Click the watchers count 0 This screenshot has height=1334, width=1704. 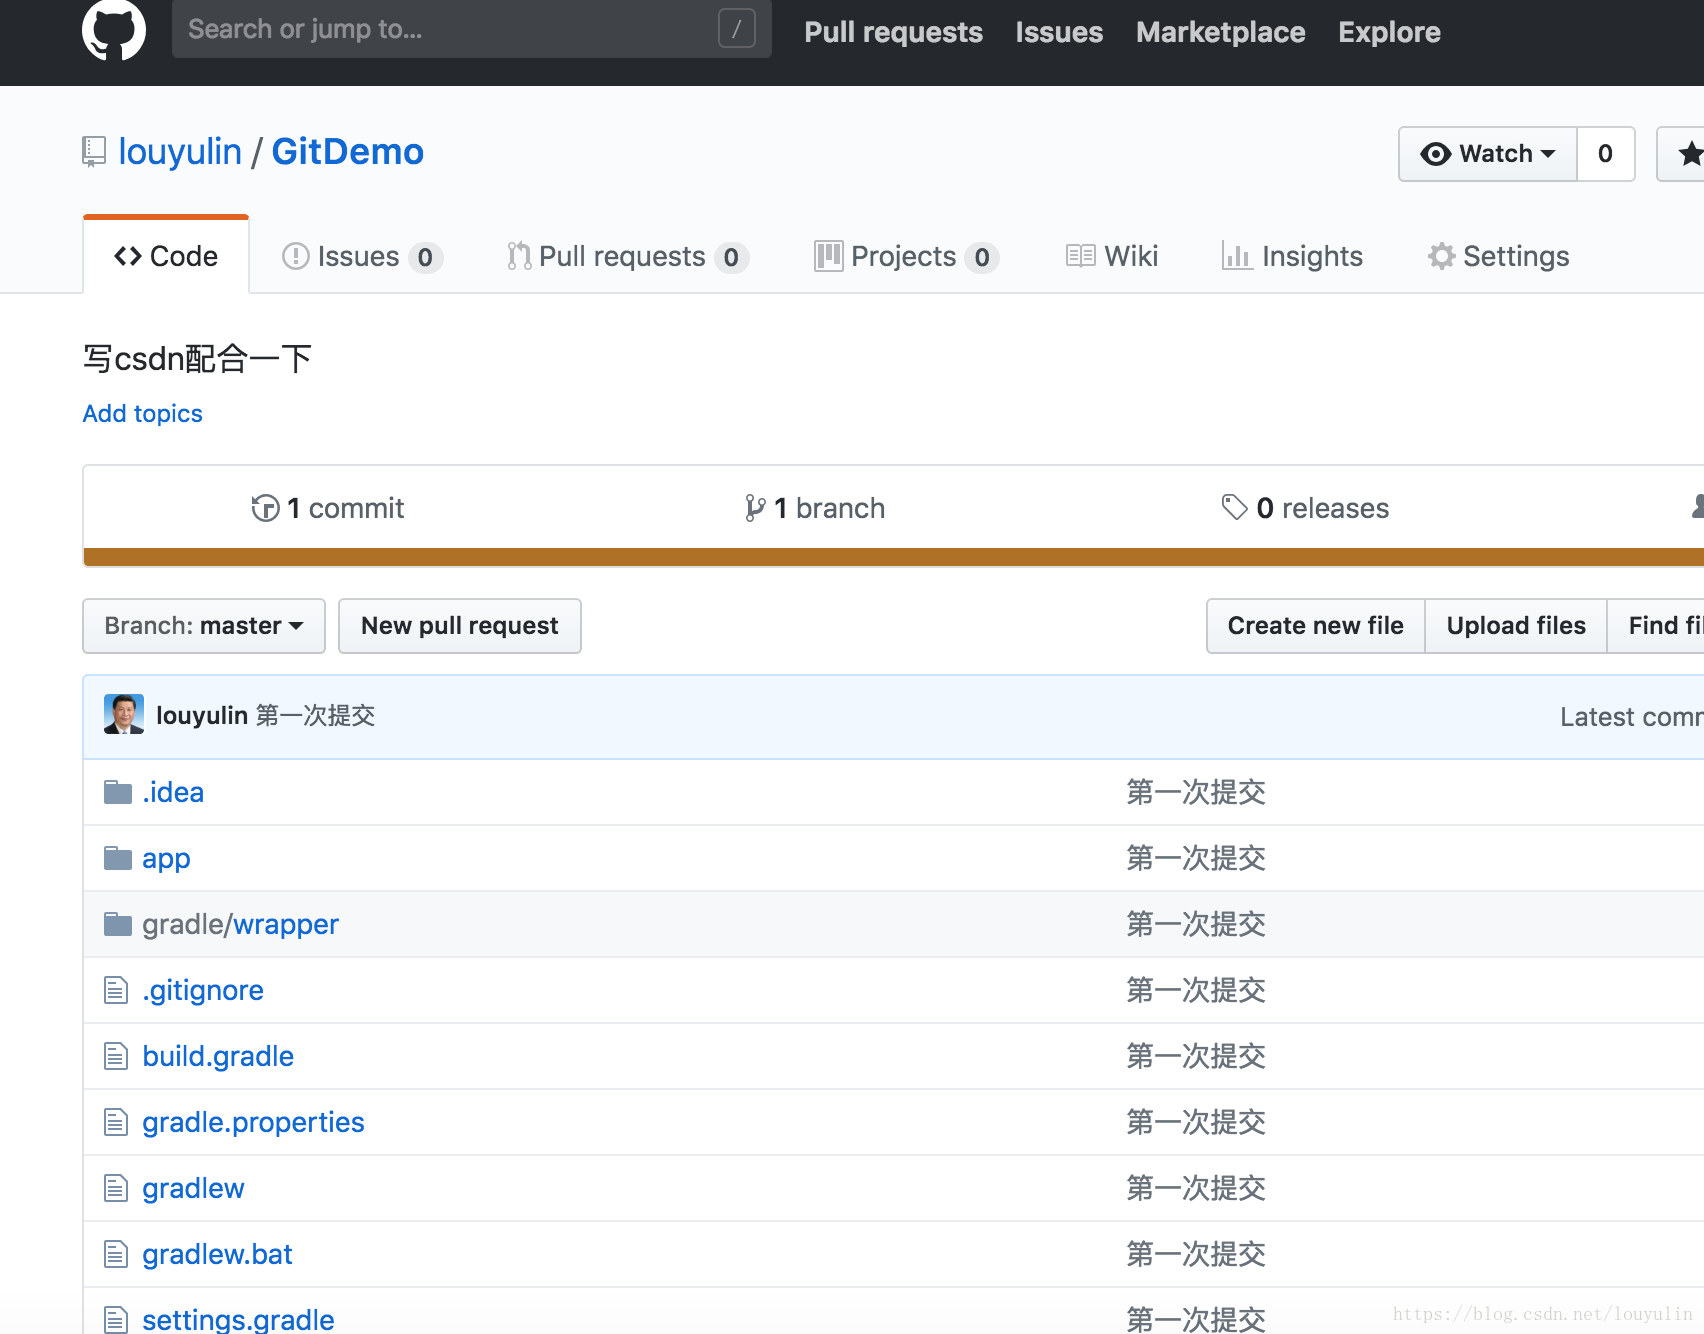click(1605, 154)
